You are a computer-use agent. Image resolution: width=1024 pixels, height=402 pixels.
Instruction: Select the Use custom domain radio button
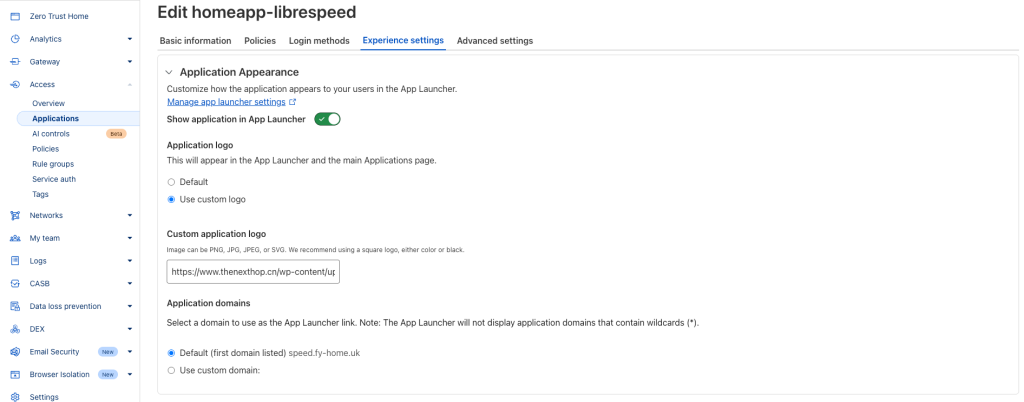pyautogui.click(x=171, y=370)
